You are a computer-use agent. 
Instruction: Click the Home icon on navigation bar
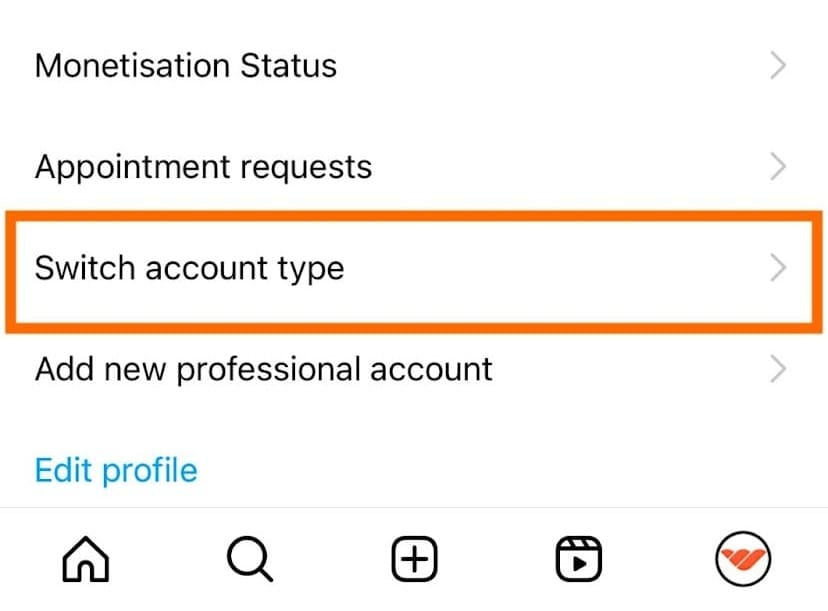coord(85,558)
